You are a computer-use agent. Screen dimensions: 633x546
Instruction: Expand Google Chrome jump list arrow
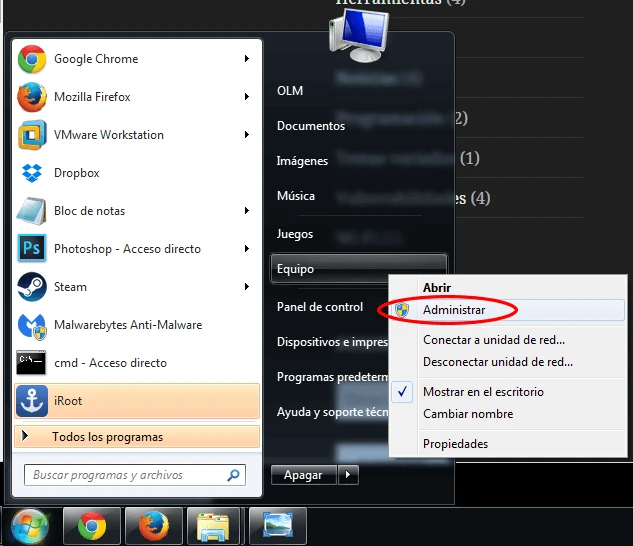pyautogui.click(x=247, y=59)
